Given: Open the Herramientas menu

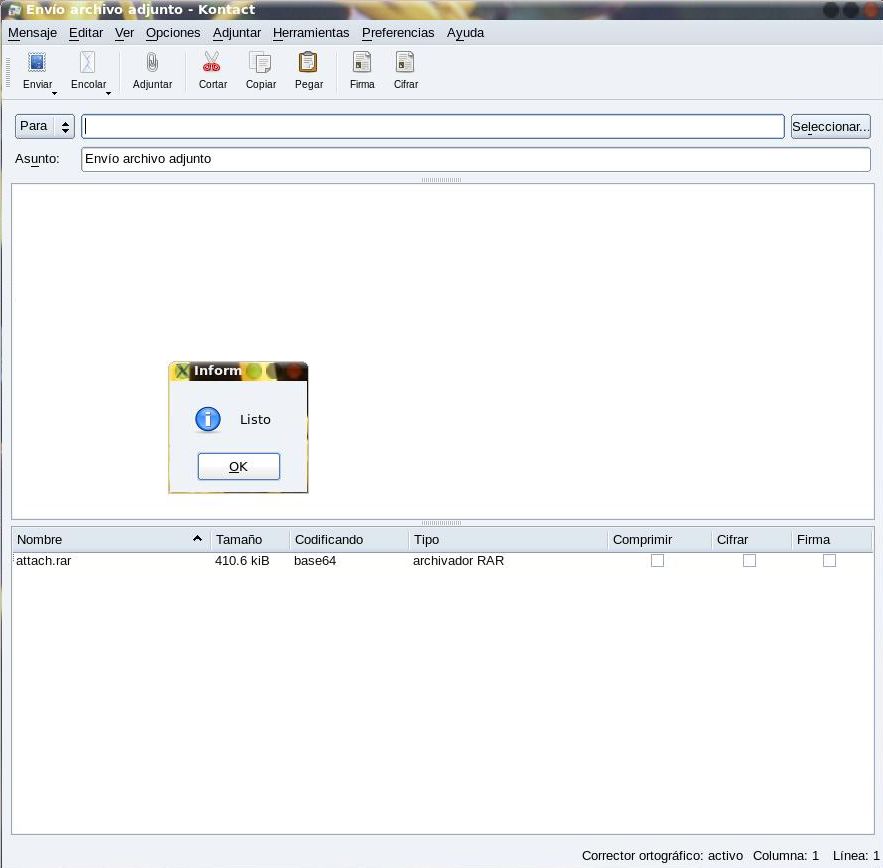Looking at the screenshot, I should point(311,33).
